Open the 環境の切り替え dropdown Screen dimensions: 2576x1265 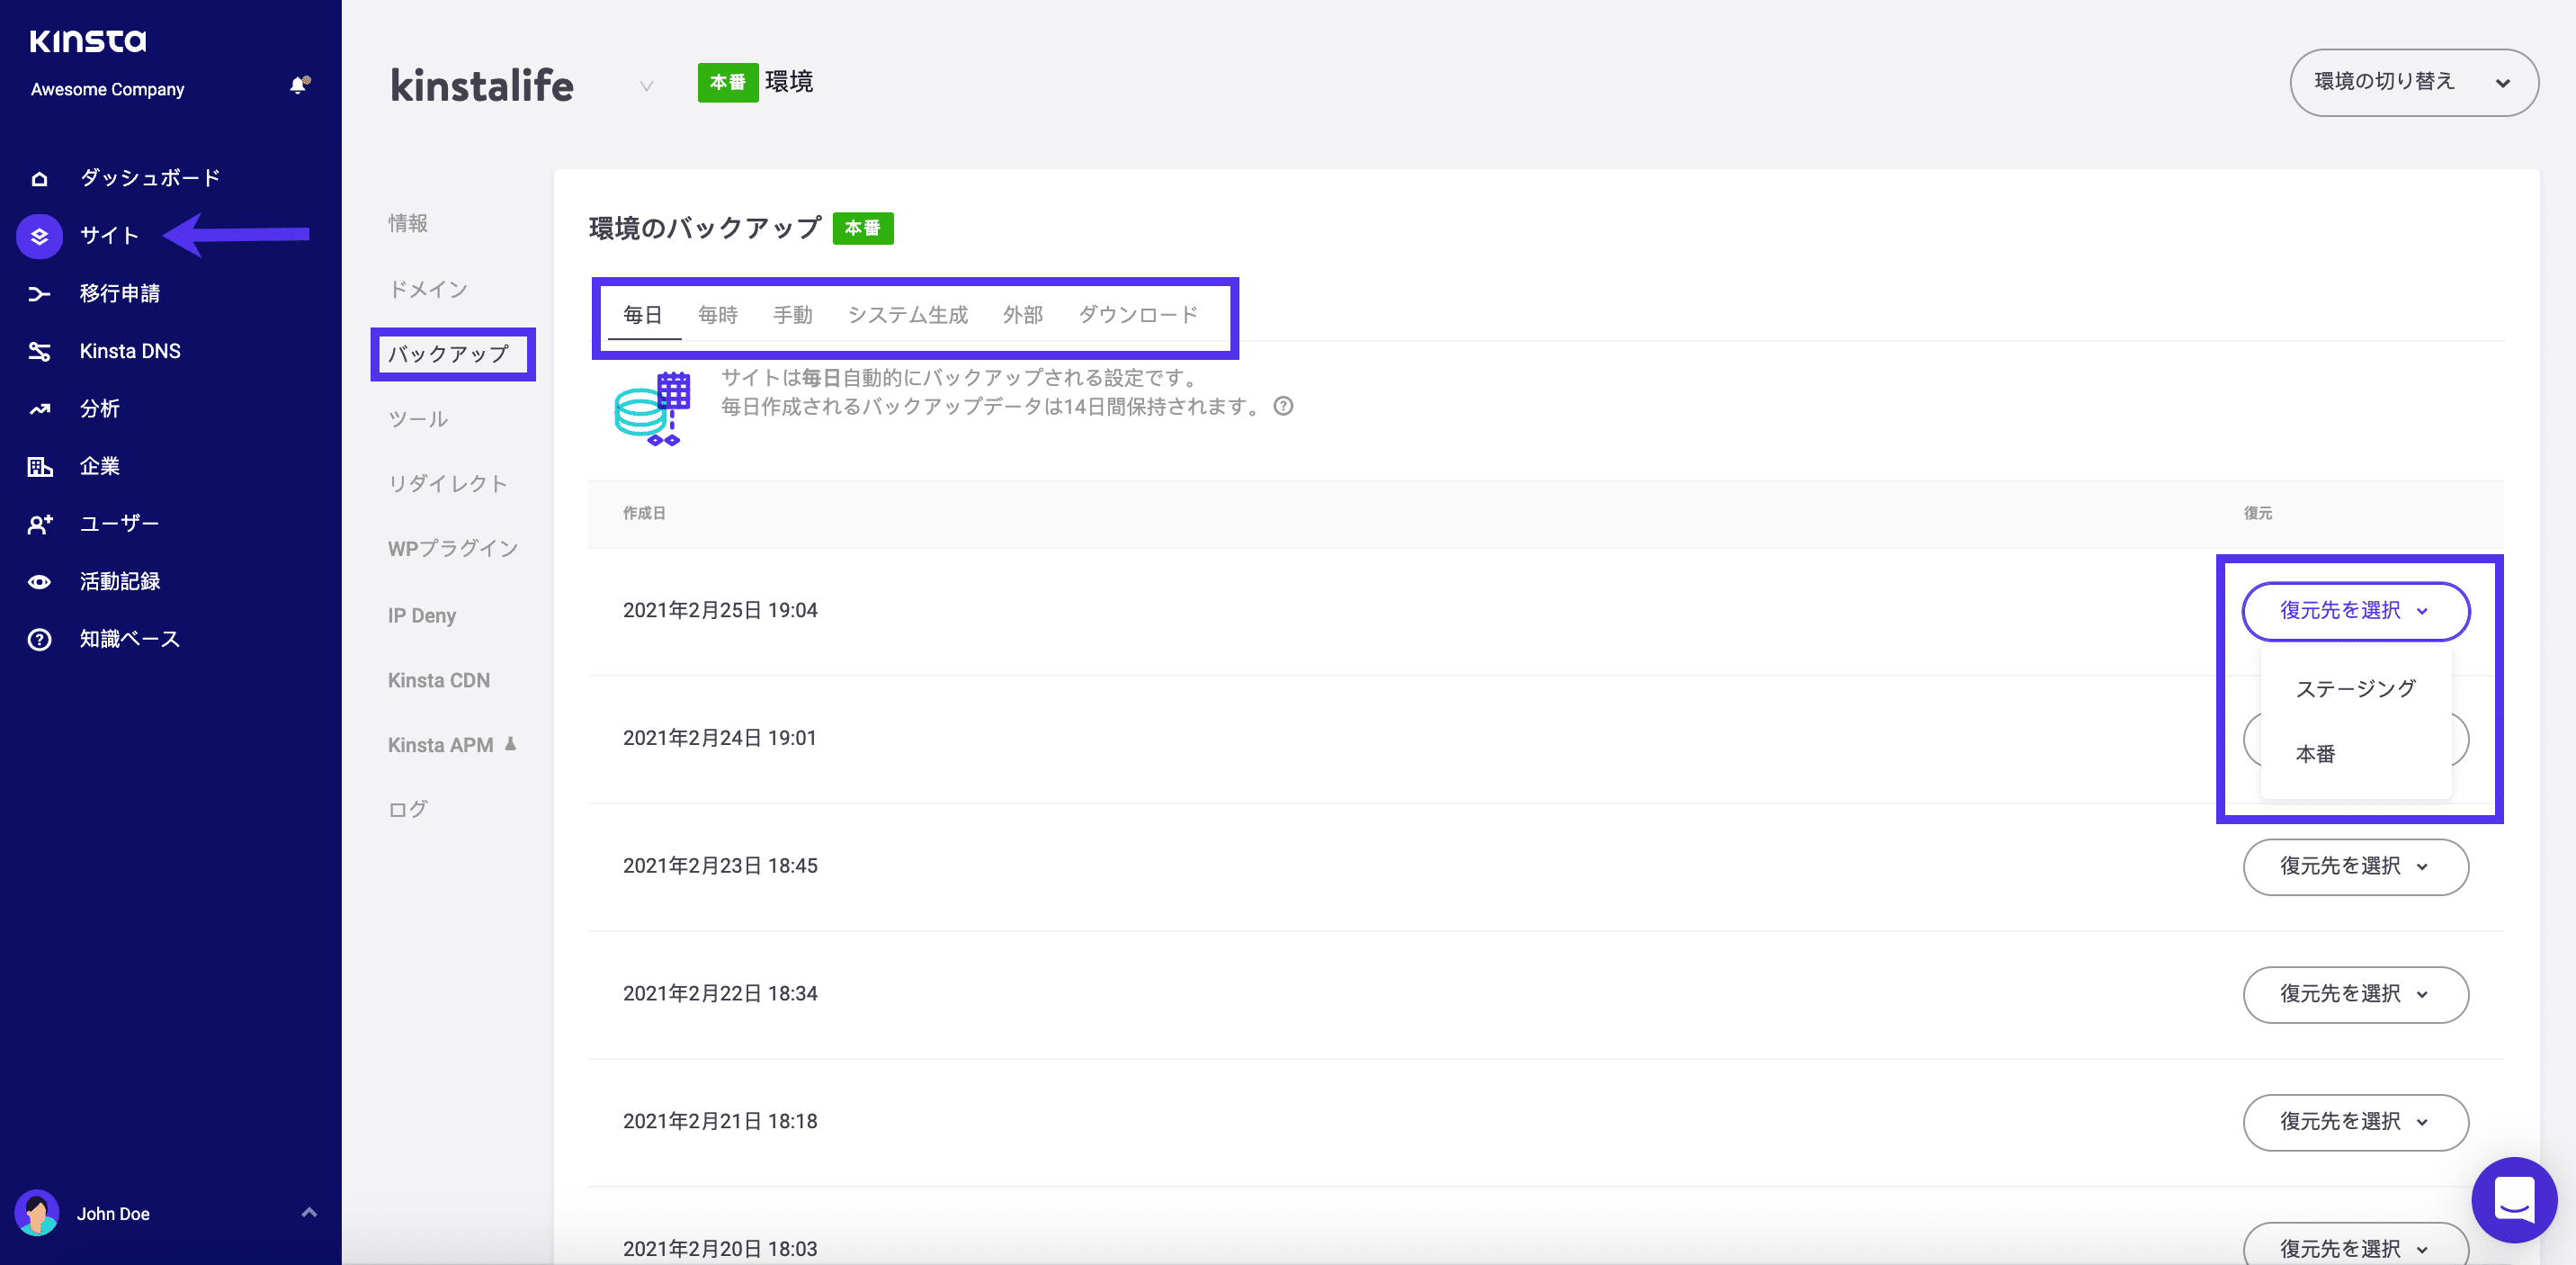(x=2414, y=82)
